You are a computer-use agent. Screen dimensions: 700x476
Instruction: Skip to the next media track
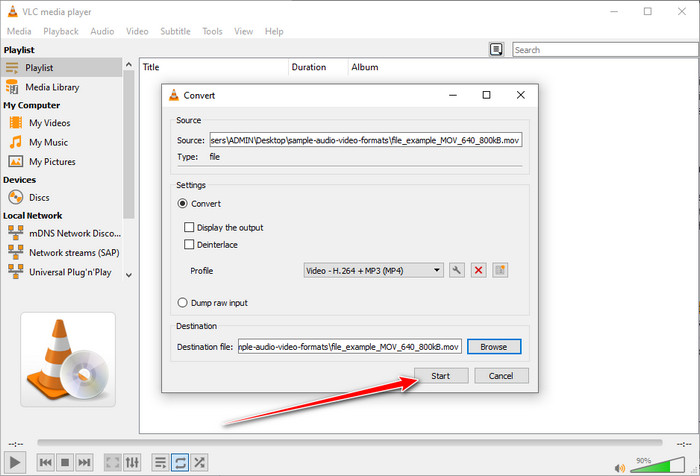(x=84, y=462)
